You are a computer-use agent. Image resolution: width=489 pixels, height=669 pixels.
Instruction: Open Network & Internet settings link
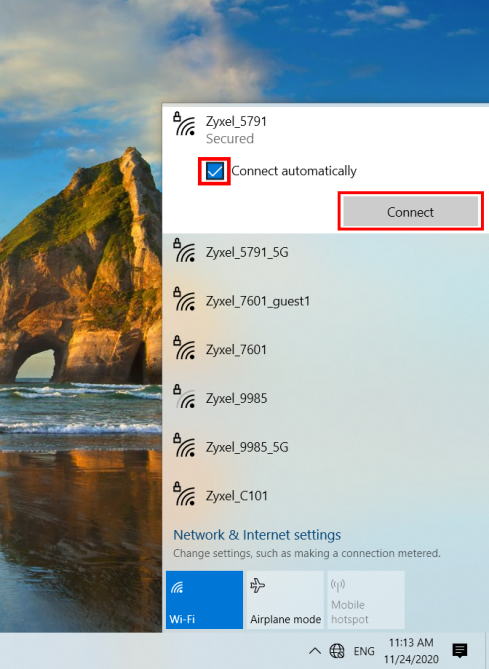[257, 535]
